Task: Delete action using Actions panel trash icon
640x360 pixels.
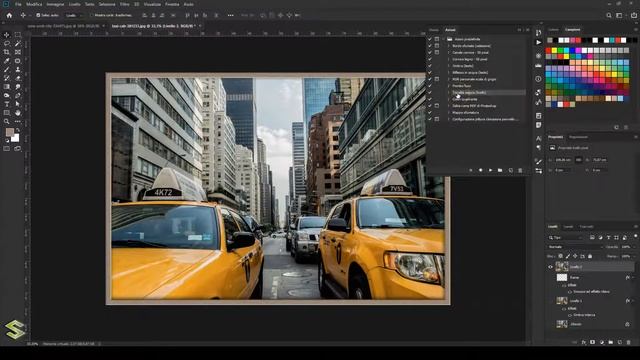Action: tap(520, 170)
